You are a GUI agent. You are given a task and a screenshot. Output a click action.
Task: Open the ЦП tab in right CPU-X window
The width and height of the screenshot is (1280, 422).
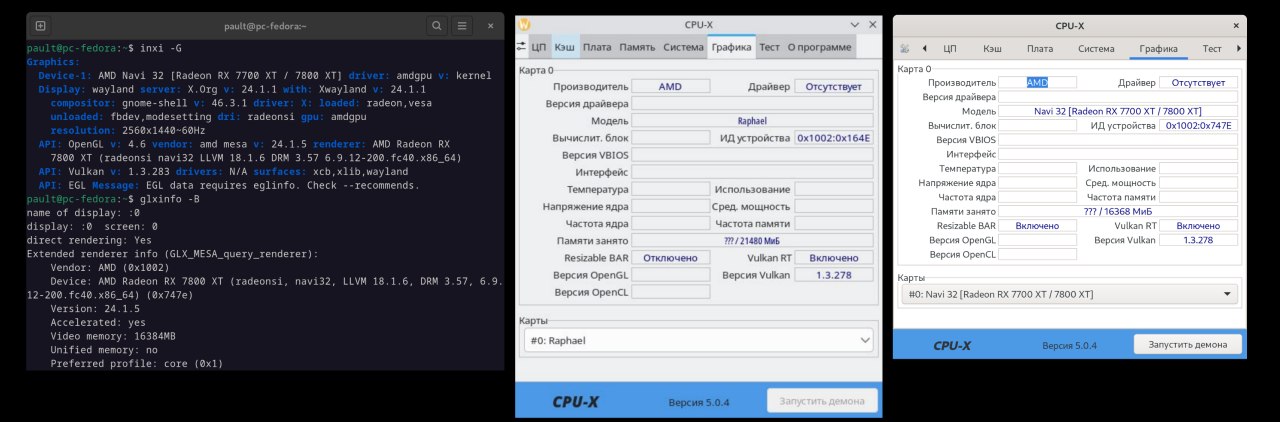click(x=950, y=48)
